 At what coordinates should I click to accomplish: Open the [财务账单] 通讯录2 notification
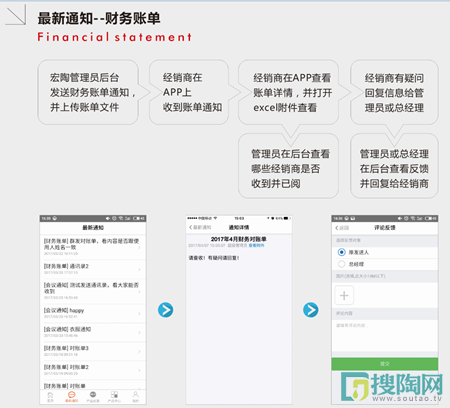(x=93, y=269)
